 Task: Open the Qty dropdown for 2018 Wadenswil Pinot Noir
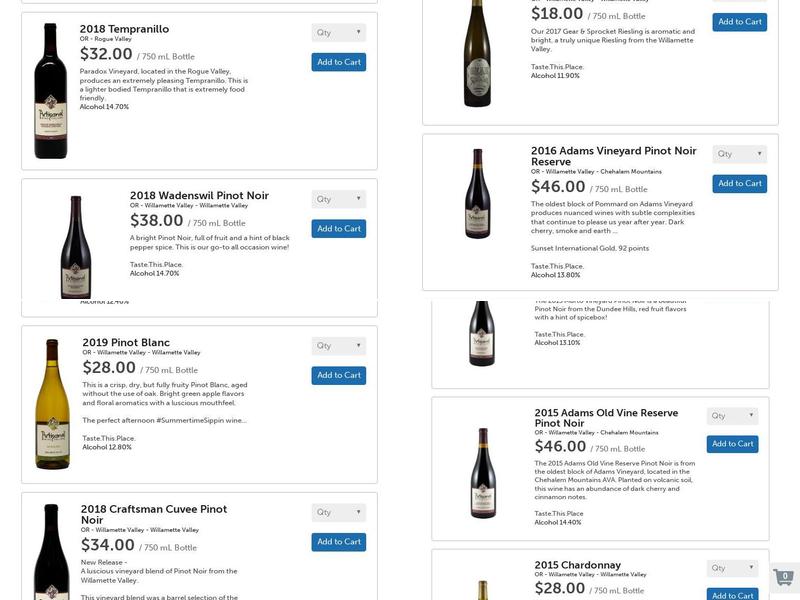pyautogui.click(x=337, y=199)
